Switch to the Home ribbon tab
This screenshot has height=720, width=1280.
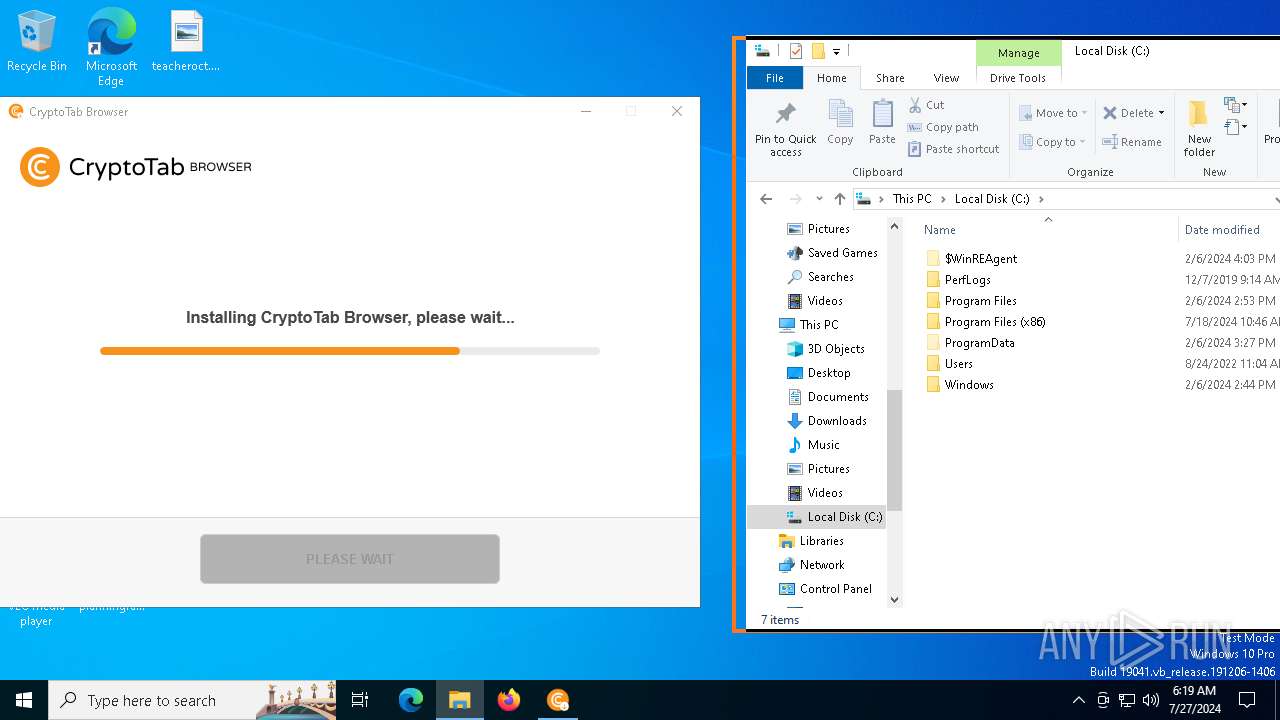831,78
